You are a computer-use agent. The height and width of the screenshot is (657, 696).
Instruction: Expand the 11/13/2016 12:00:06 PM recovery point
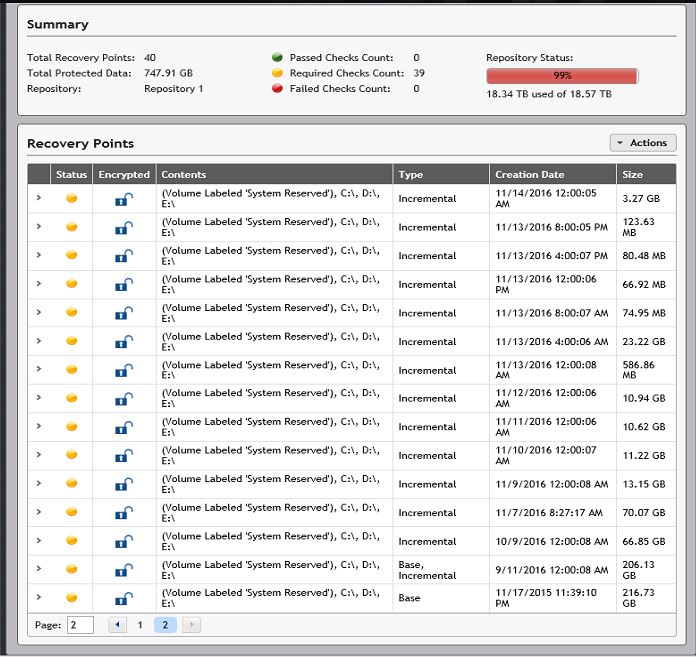[39, 284]
